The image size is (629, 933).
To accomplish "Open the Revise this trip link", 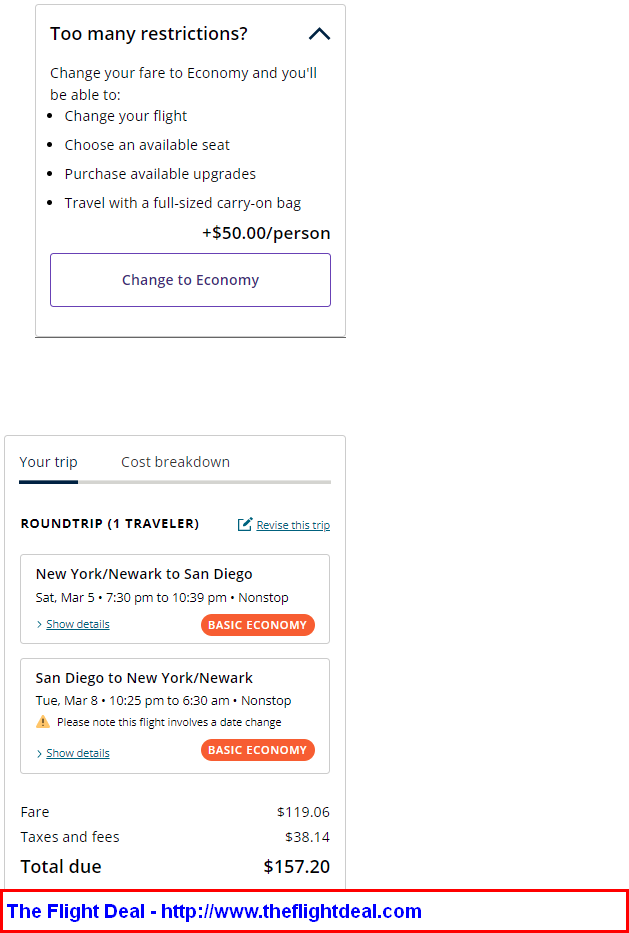I will (x=293, y=525).
